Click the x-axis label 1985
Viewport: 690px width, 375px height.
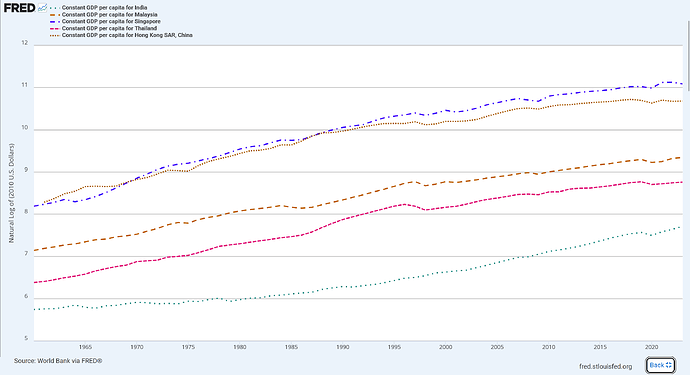click(291, 347)
